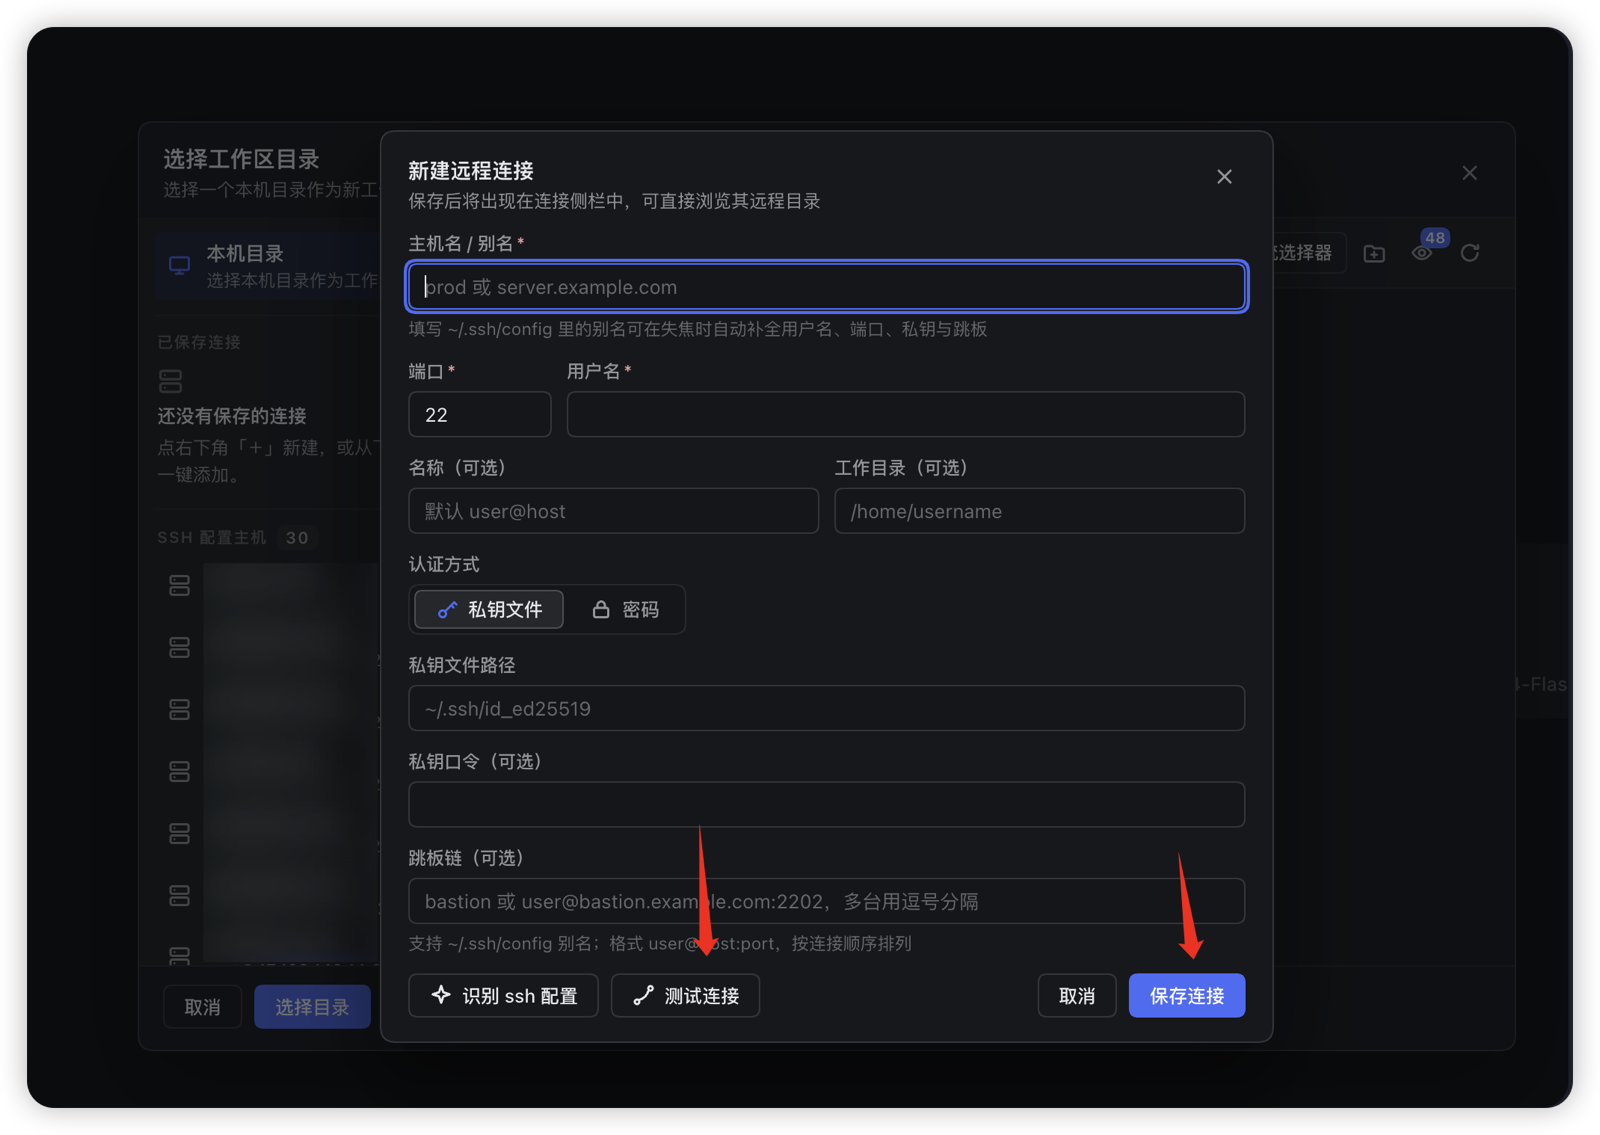
Task: Click 取消 in the workspace directory window
Action: tap(203, 1007)
